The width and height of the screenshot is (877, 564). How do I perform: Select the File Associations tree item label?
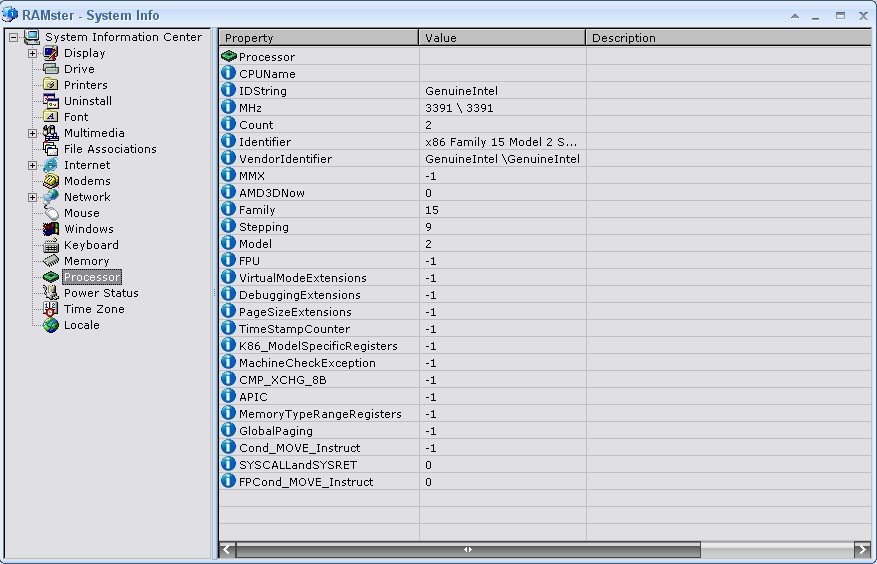pos(110,149)
